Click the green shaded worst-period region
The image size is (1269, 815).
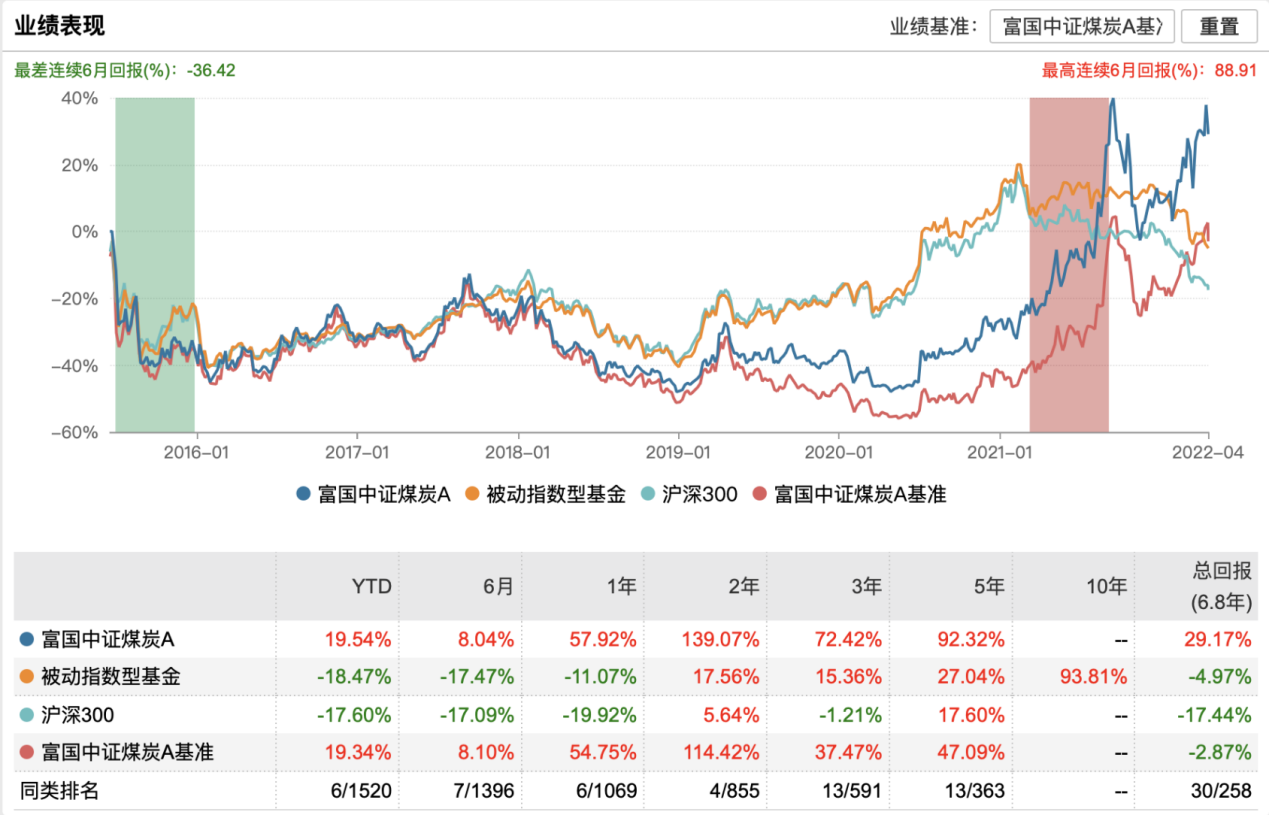click(x=154, y=265)
